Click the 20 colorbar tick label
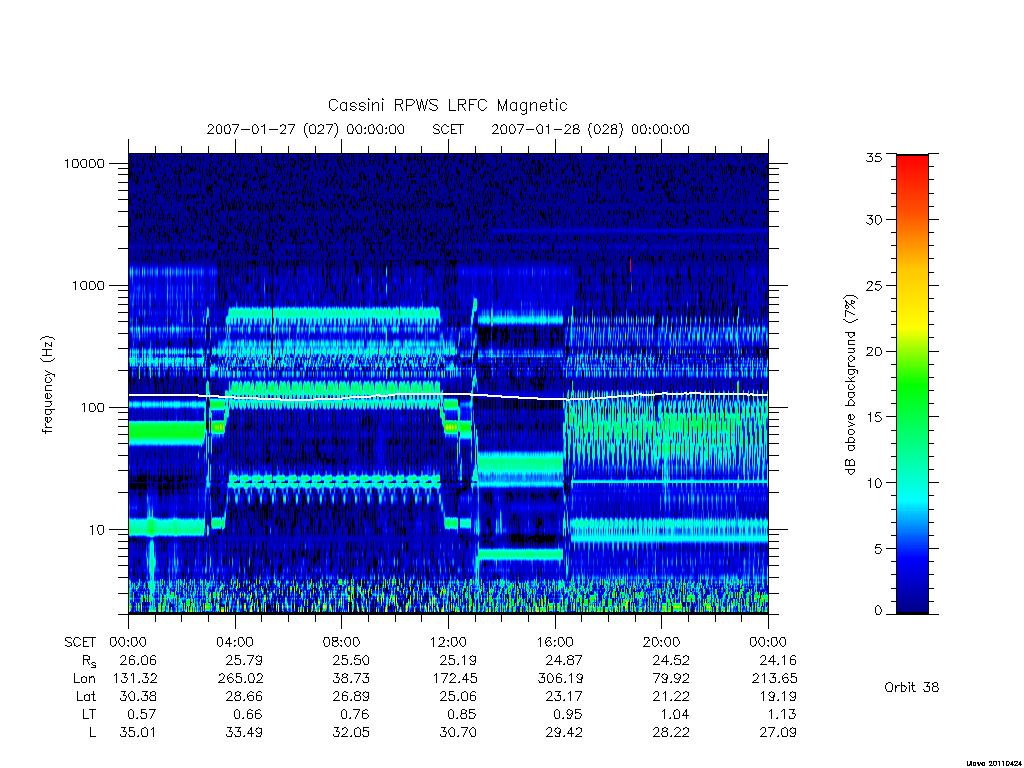Screen dimensions: 1024x768 (x=874, y=351)
